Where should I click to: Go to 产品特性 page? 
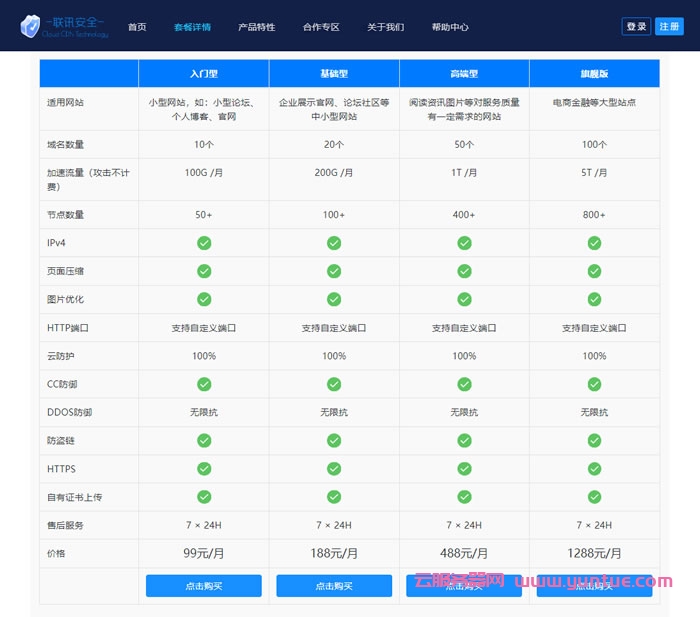click(x=256, y=27)
